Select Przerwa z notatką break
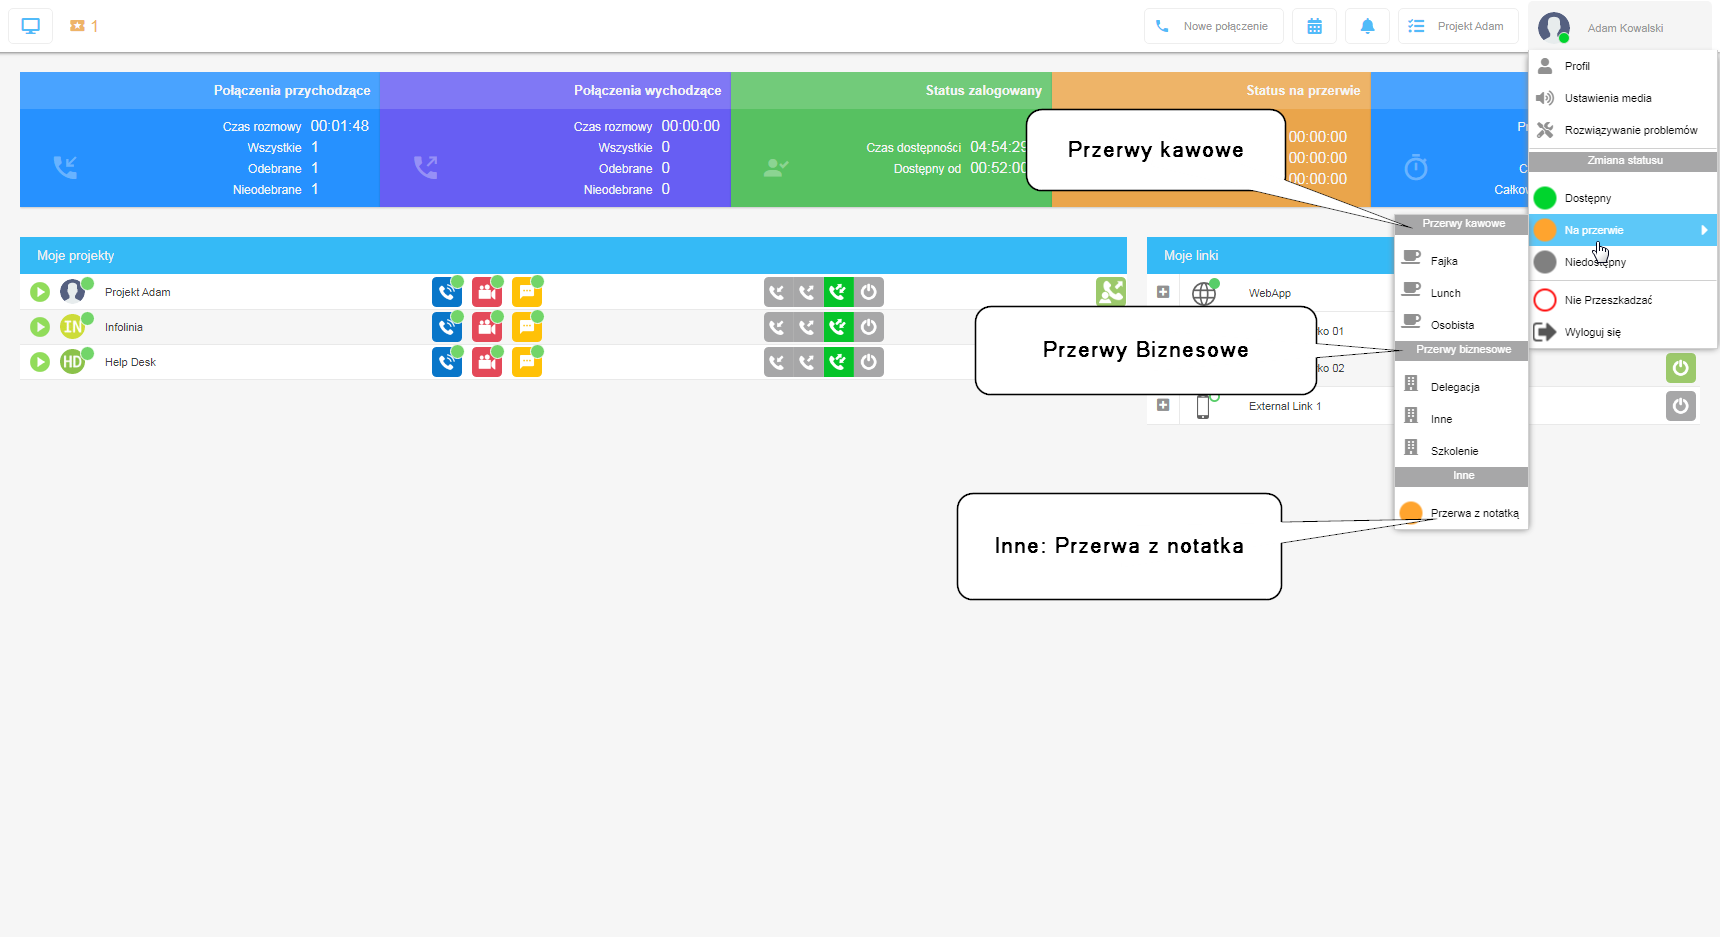Image resolution: width=1720 pixels, height=937 pixels. tap(1461, 512)
